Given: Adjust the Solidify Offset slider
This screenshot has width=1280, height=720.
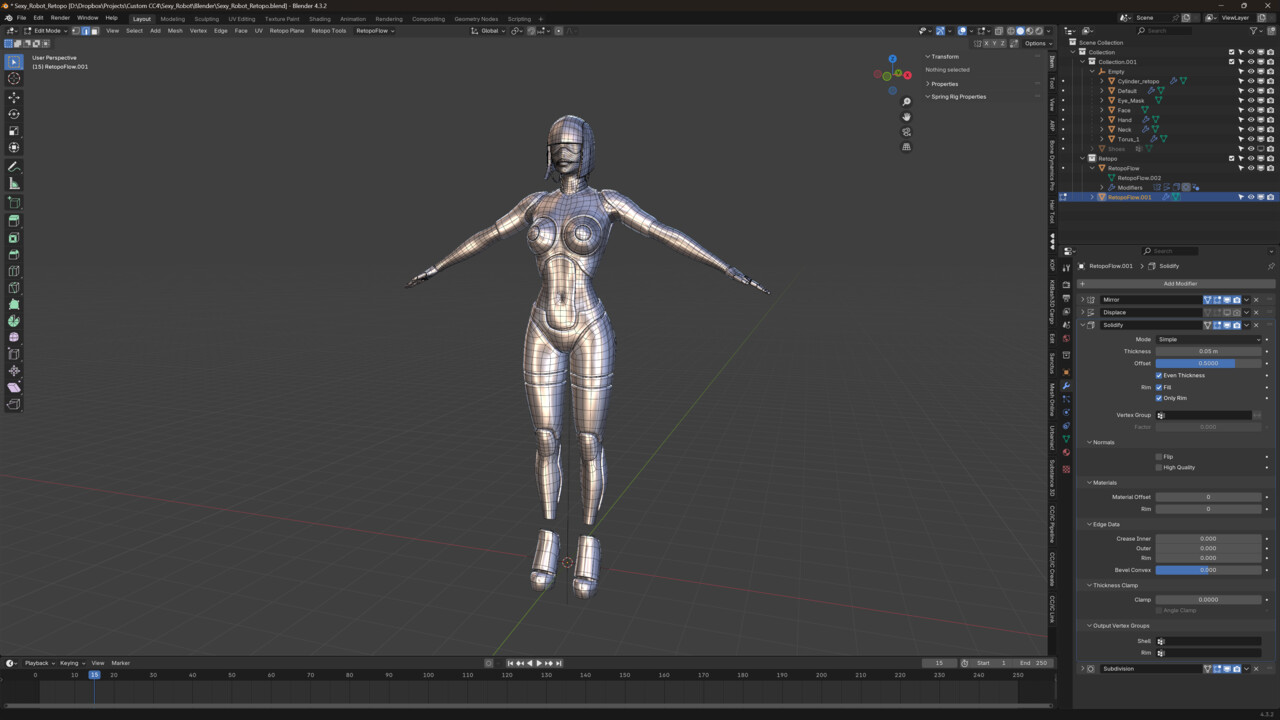Looking at the screenshot, I should click(x=1209, y=363).
